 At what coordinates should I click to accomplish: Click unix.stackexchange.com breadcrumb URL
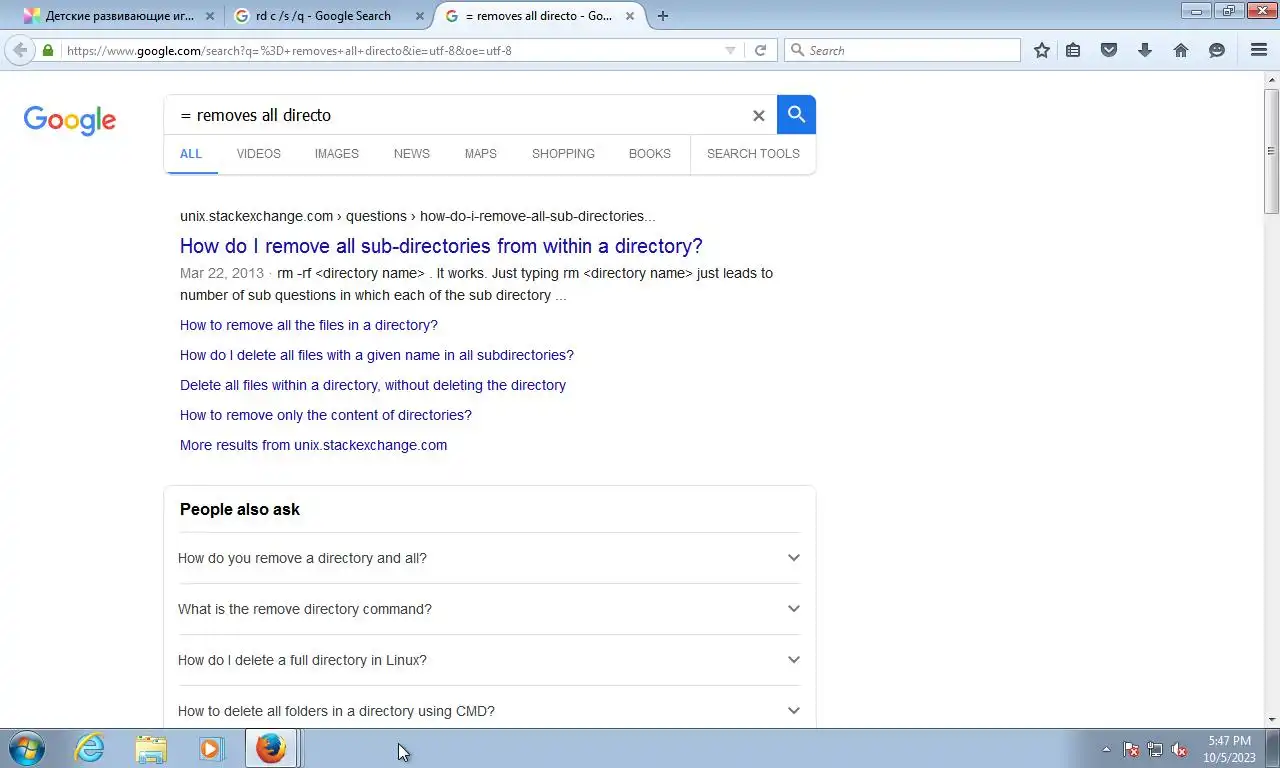(x=417, y=216)
